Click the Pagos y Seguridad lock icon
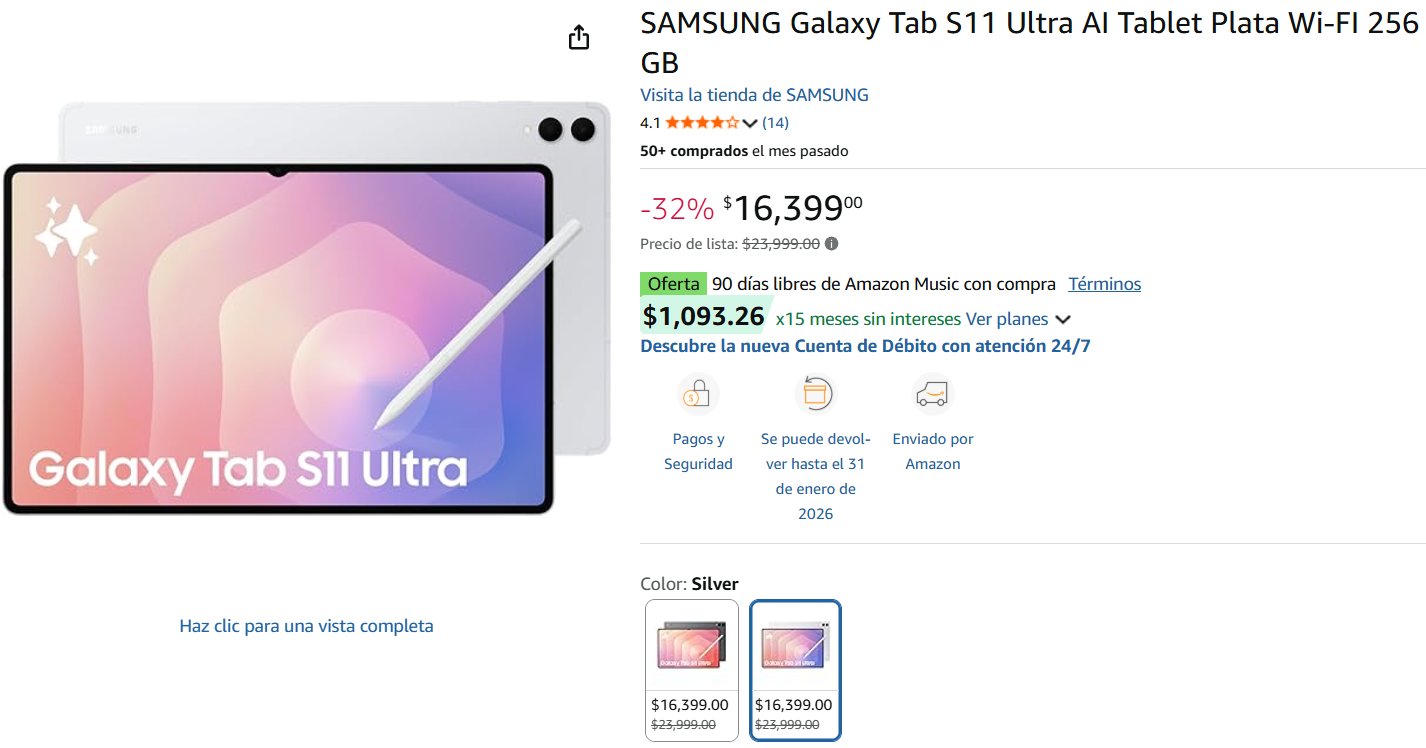 697,395
